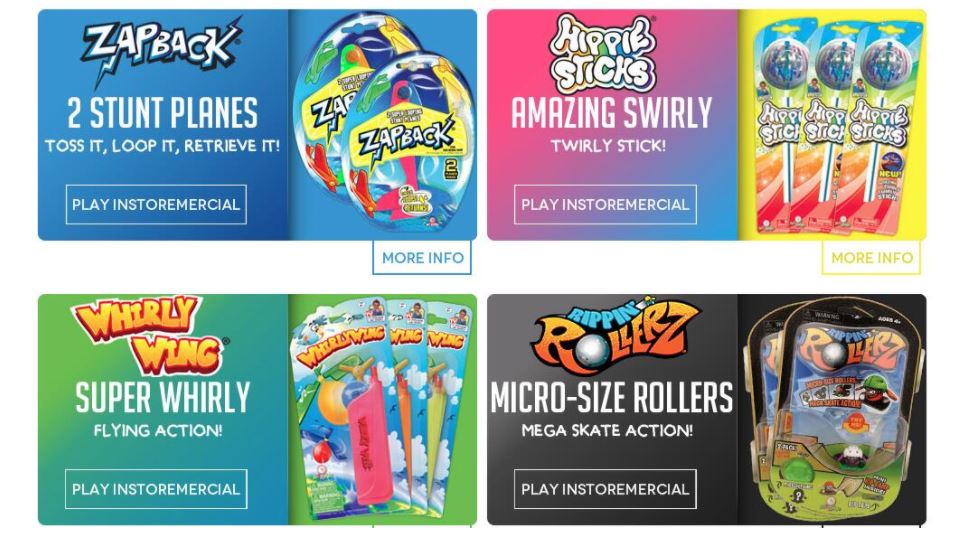Click the "Toss it, loop it, retrieve it!" tagline

[163, 147]
